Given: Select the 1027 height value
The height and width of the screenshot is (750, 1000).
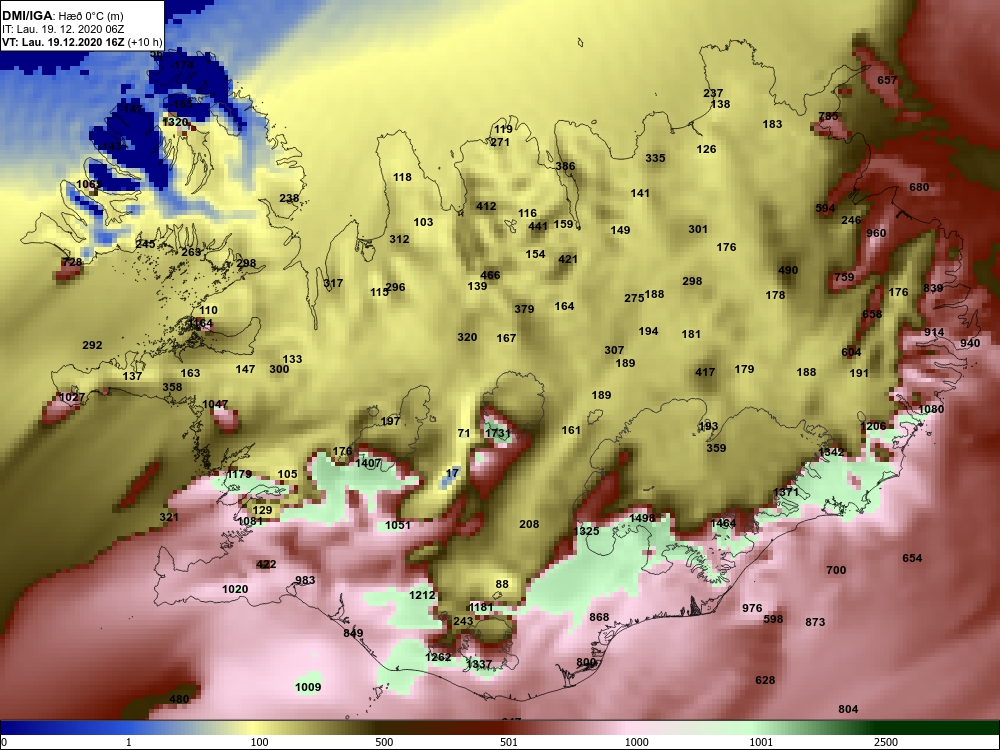Looking at the screenshot, I should click(71, 397).
